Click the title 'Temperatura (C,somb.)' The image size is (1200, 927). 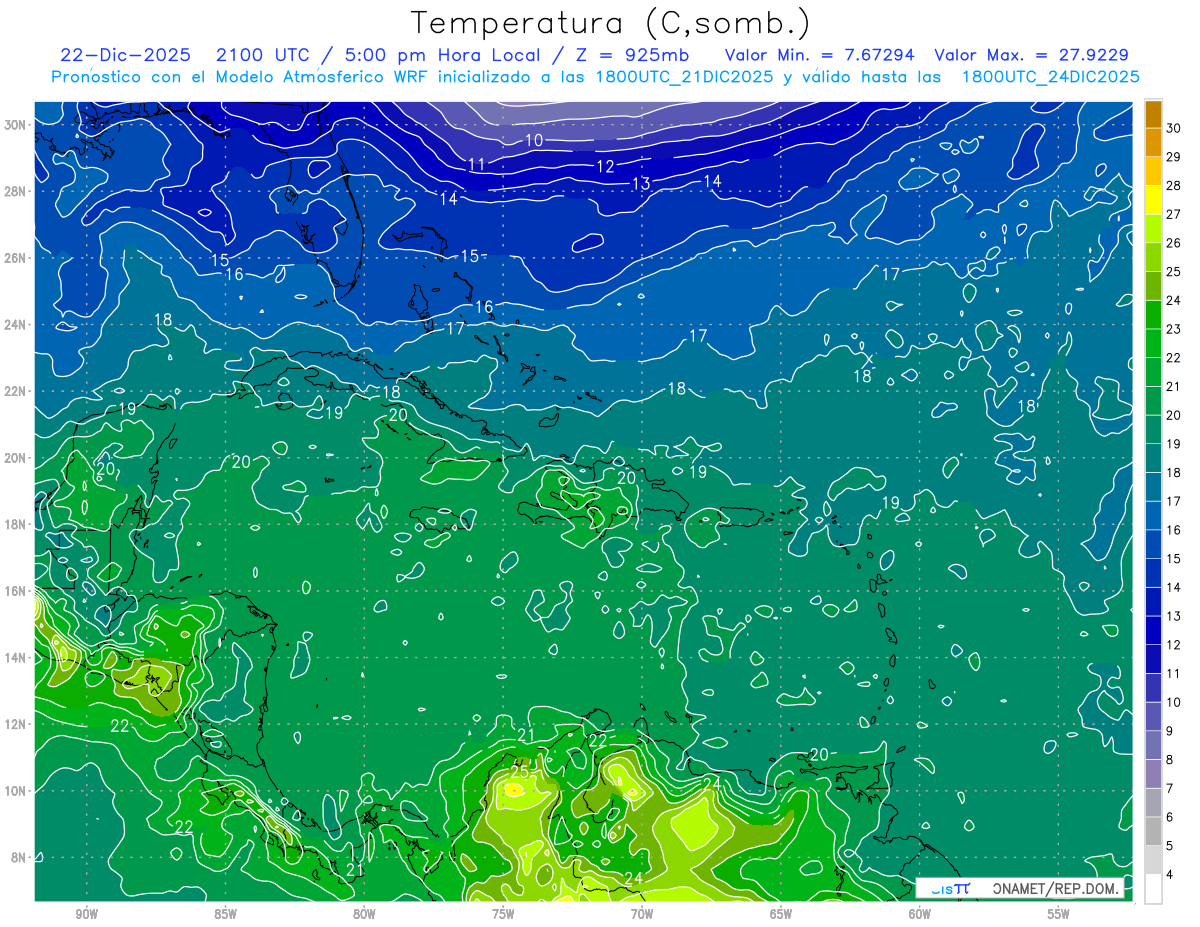pos(610,23)
